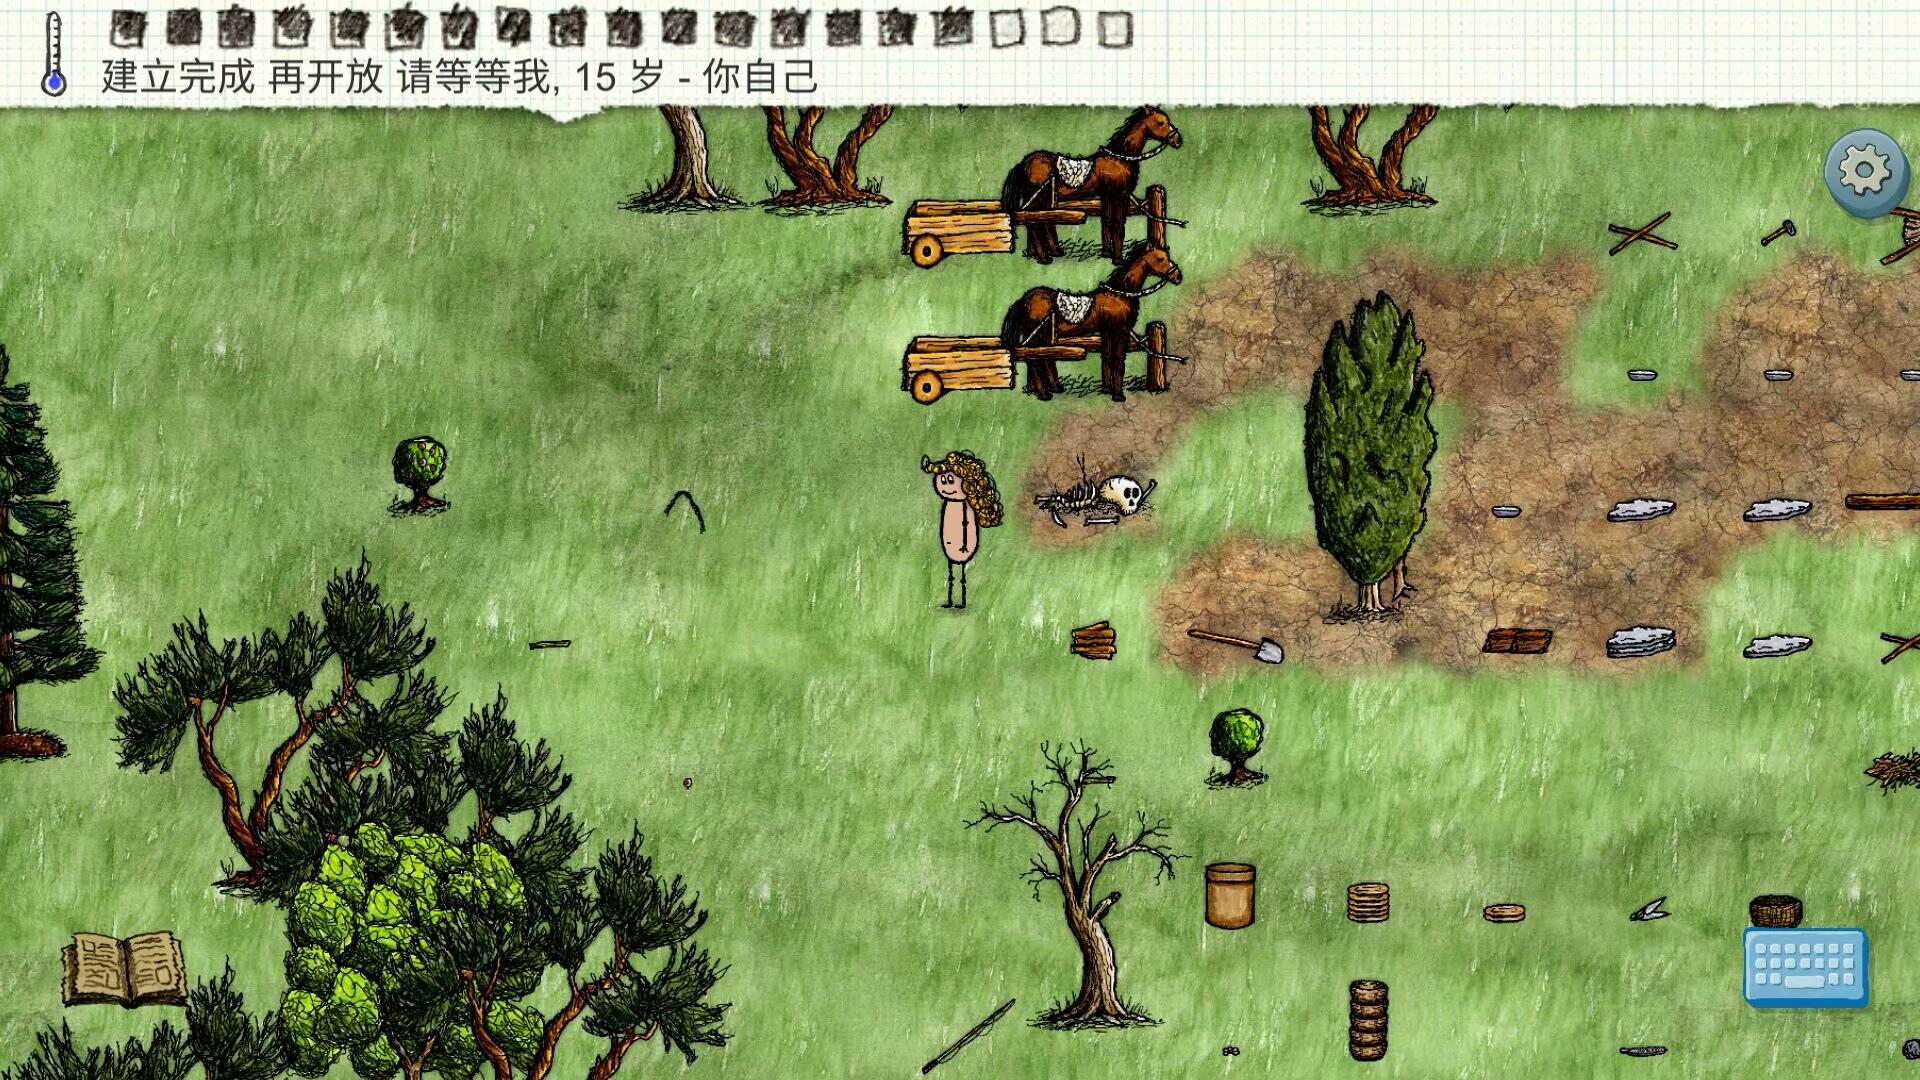The image size is (1920, 1080).
Task: Open the on-screen keyboard button
Action: point(1806,967)
